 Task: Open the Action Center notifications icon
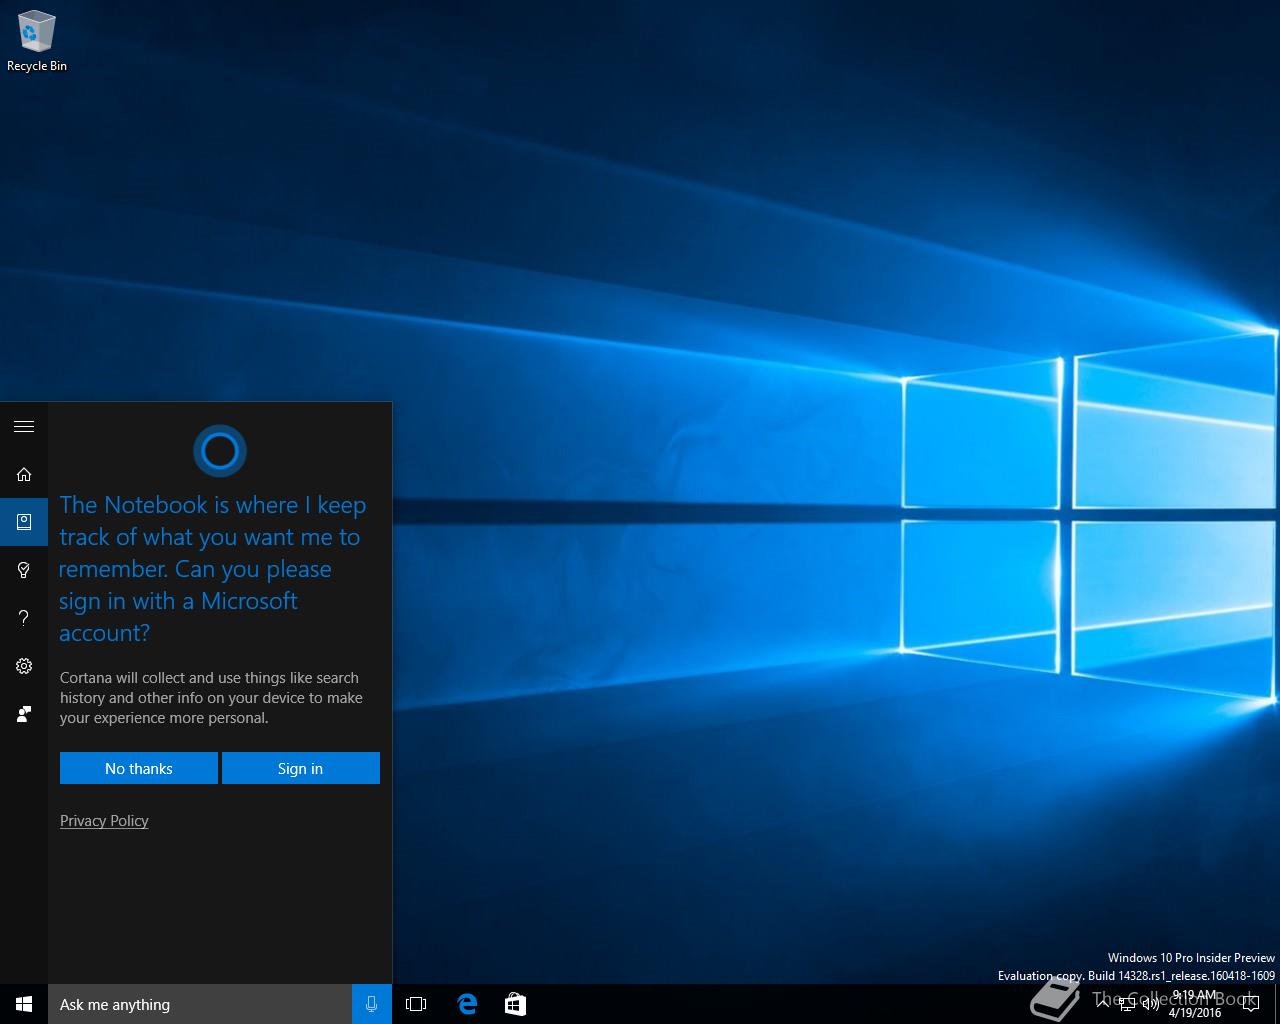point(1250,1005)
